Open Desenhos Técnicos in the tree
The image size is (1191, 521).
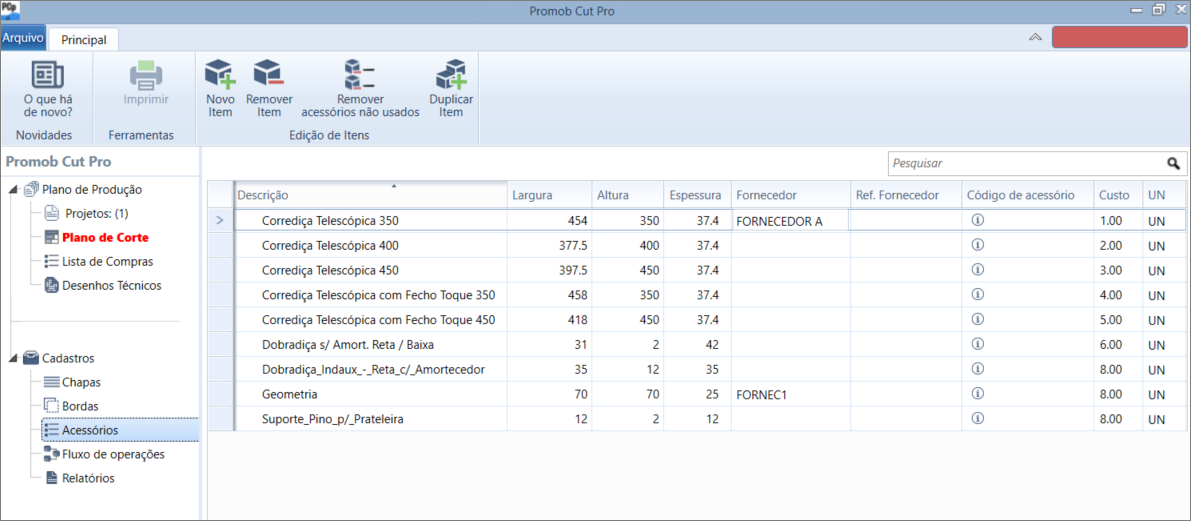click(x=112, y=286)
